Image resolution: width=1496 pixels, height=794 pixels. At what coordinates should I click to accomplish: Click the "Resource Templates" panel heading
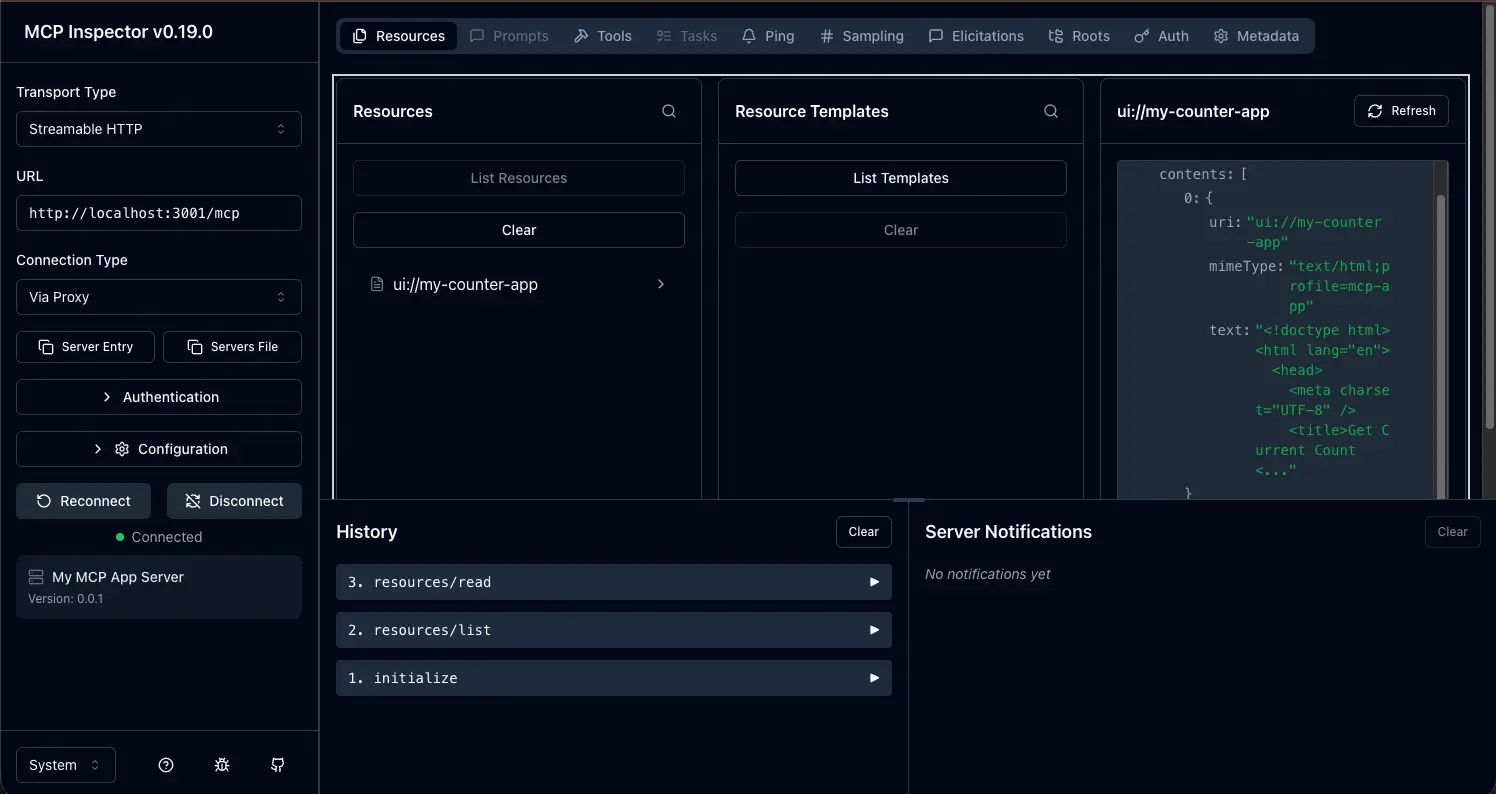coord(812,111)
